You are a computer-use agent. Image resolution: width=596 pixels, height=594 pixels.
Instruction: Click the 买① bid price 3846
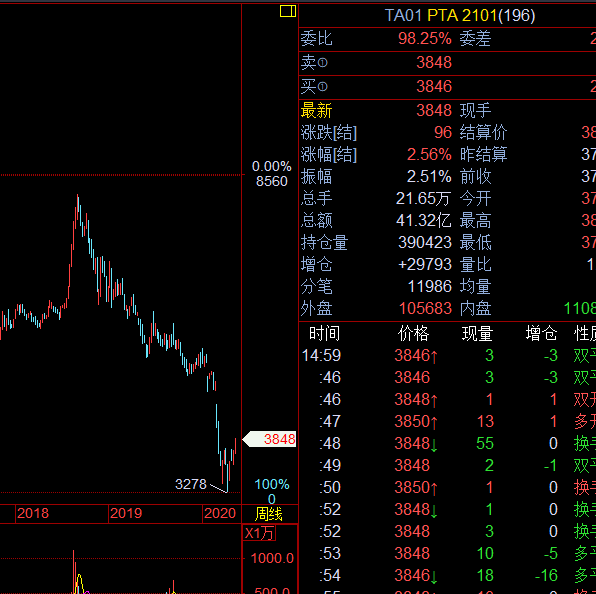coord(434,86)
